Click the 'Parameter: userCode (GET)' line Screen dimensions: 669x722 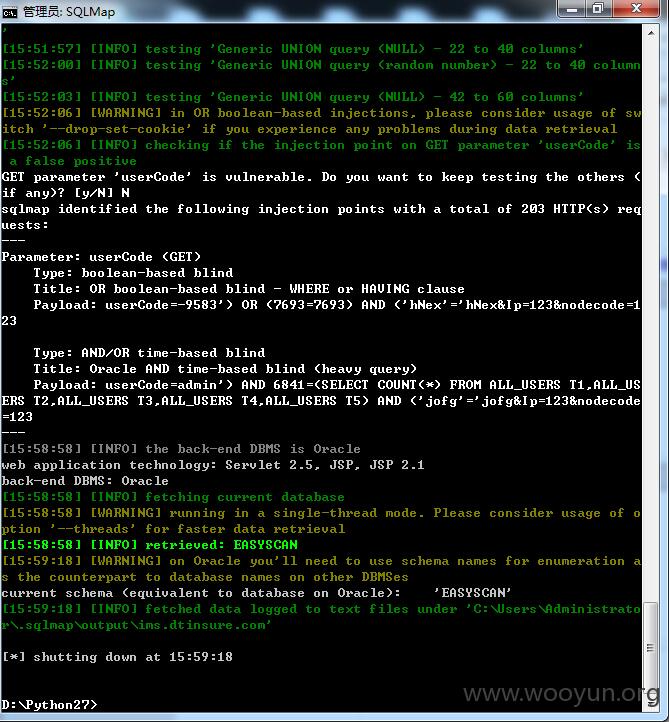[101, 257]
